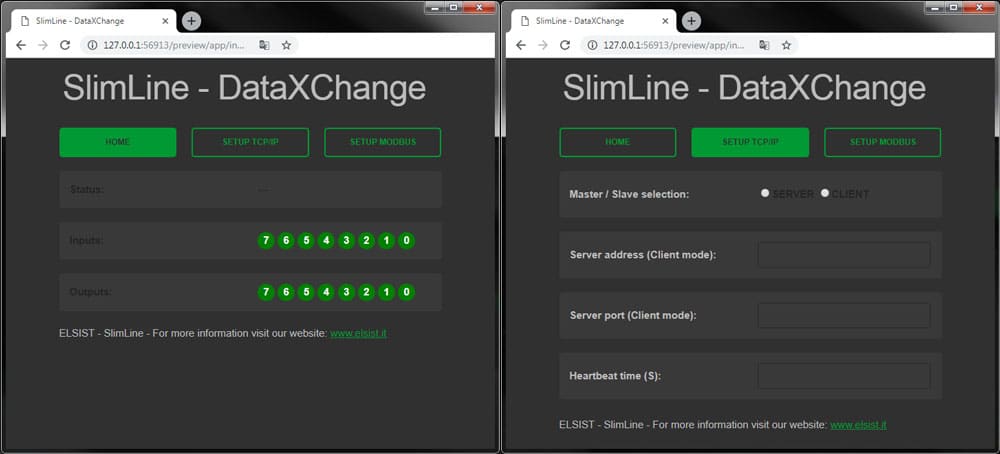Open HOME page in right window
This screenshot has height=454, width=1000.
(x=617, y=142)
